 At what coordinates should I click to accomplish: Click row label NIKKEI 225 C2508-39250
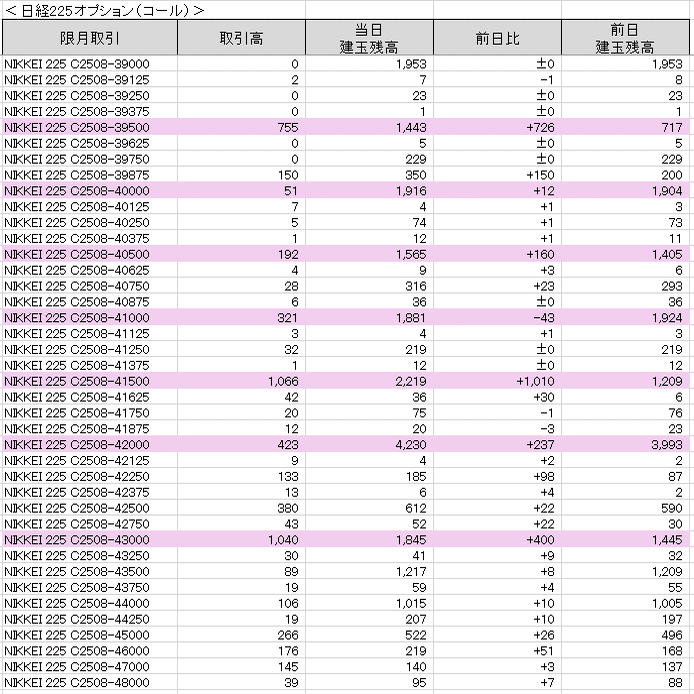point(77,96)
